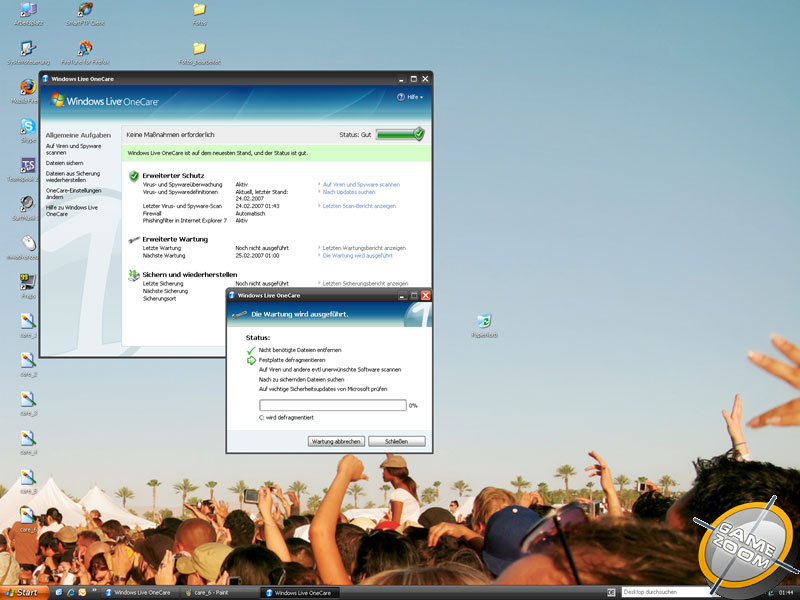800x600 pixels.
Task: Open the Hilfe dropdown menu
Action: (x=410, y=97)
